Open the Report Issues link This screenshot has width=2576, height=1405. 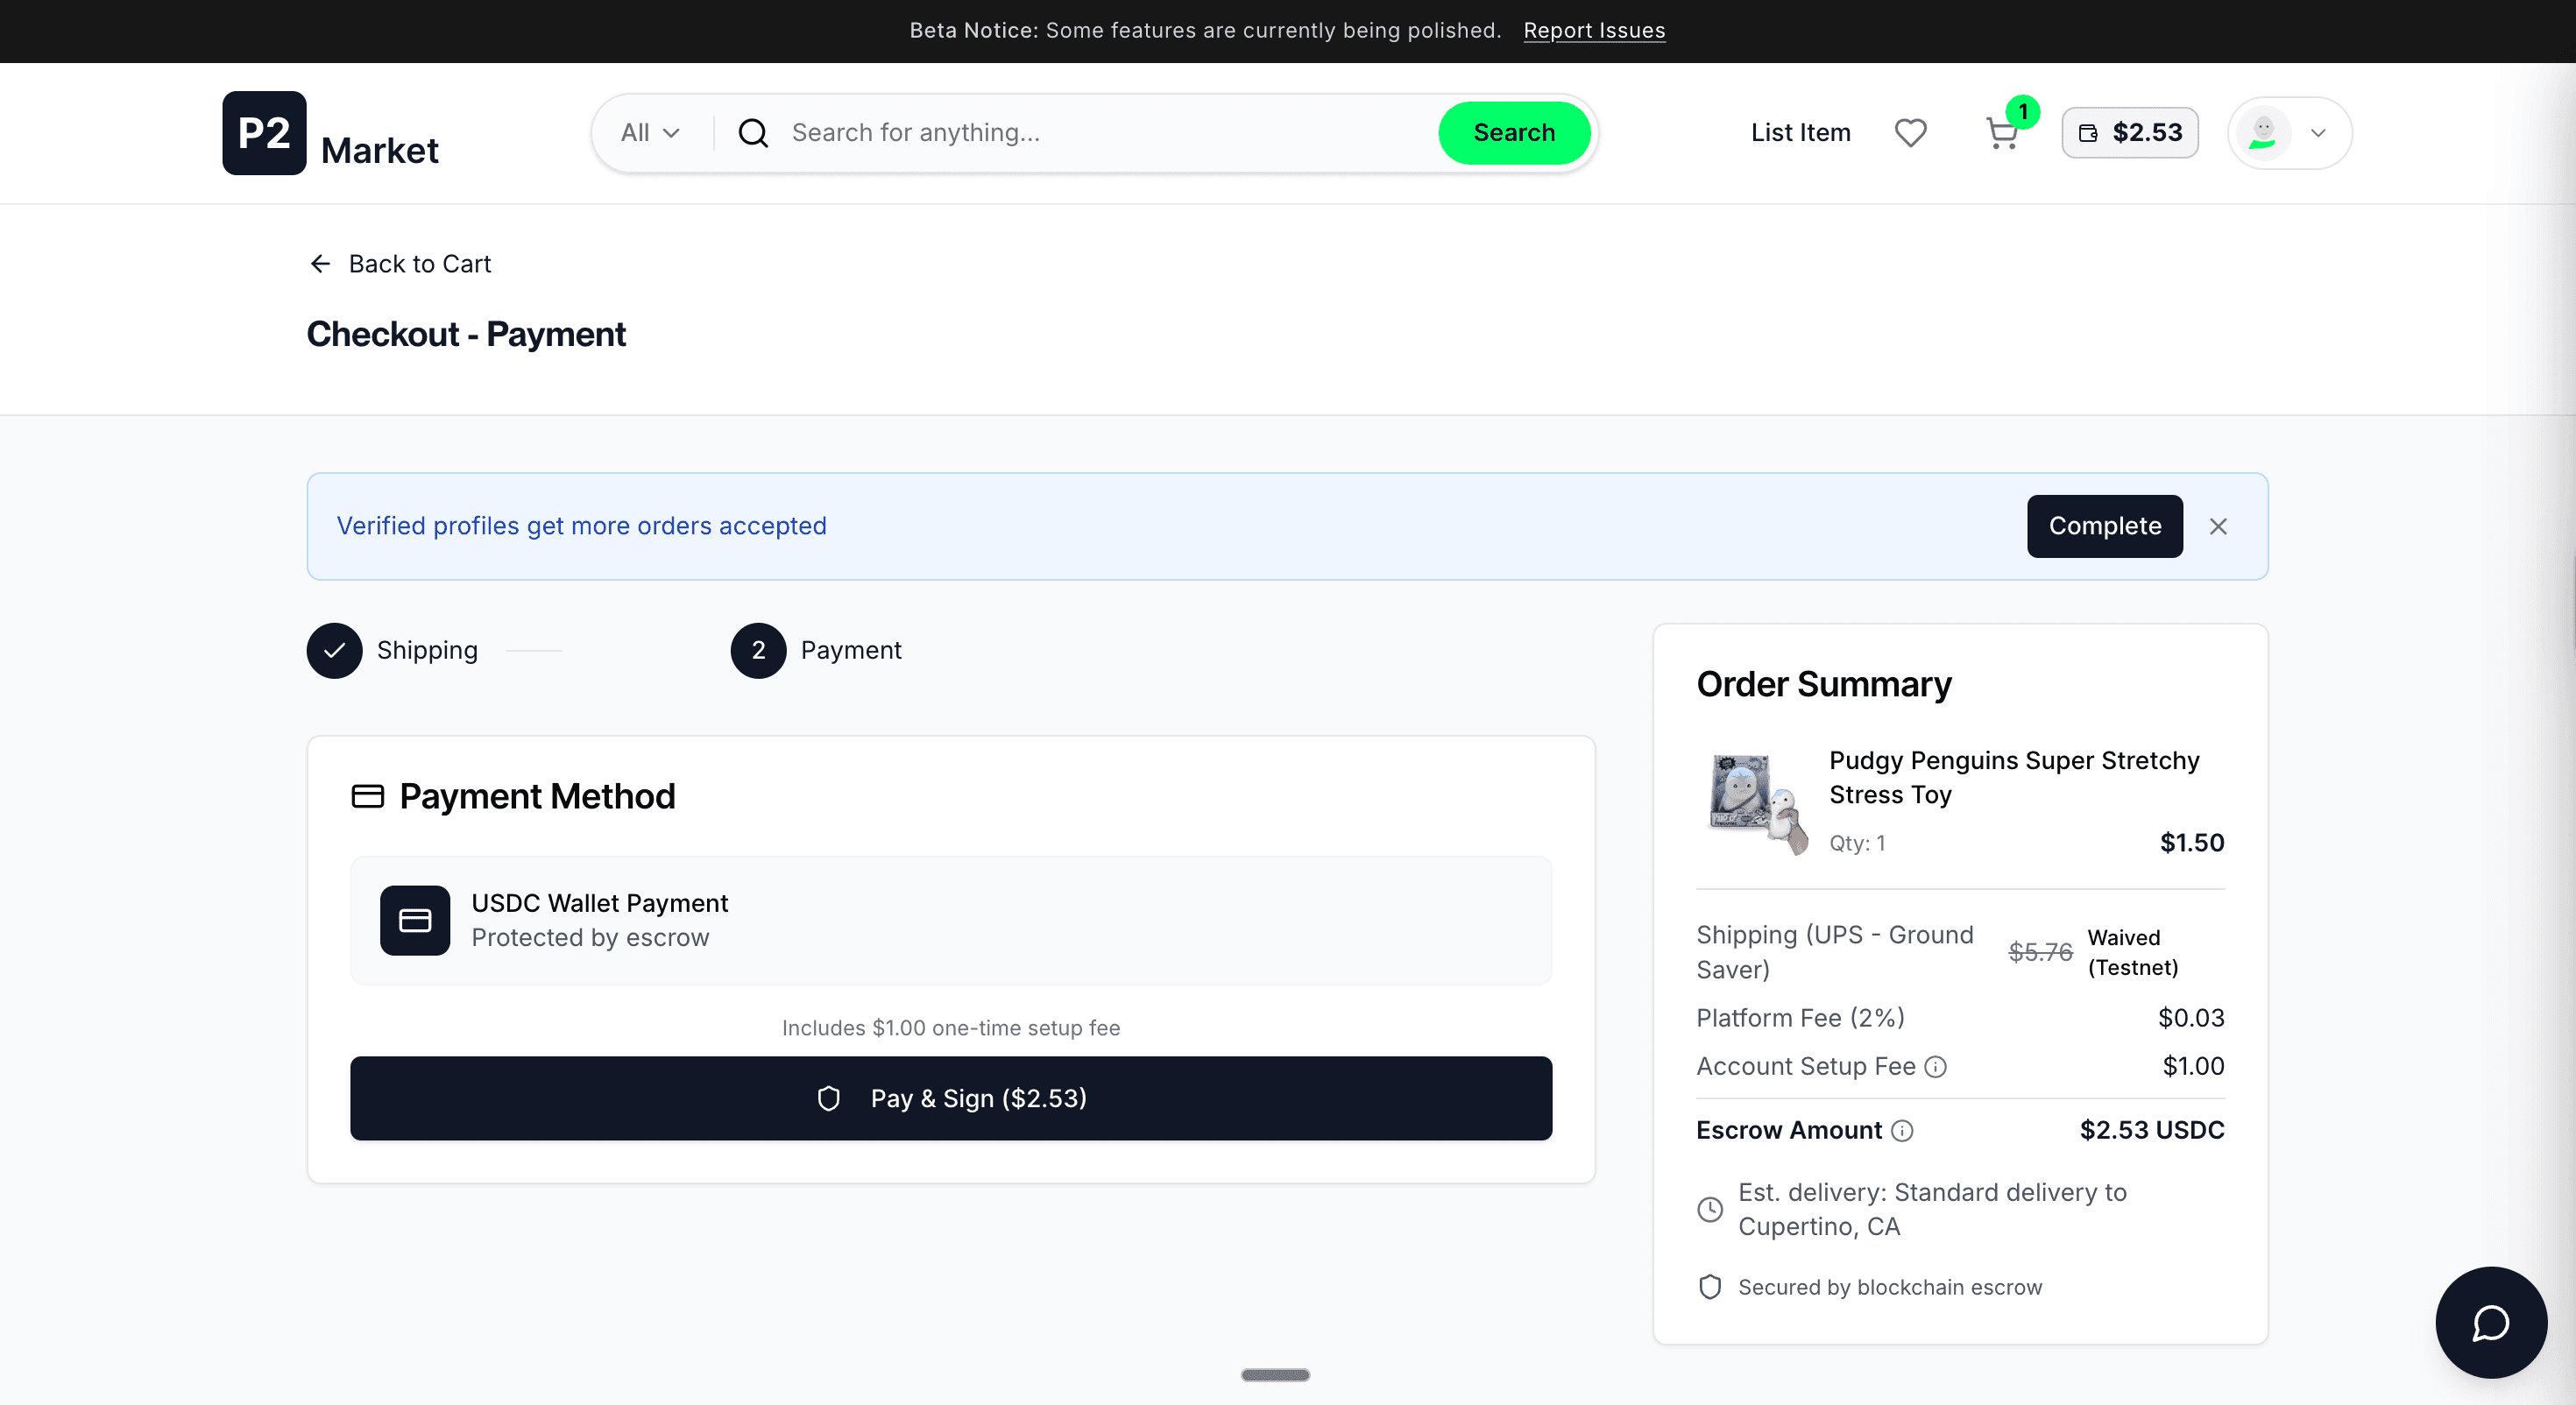click(1593, 30)
